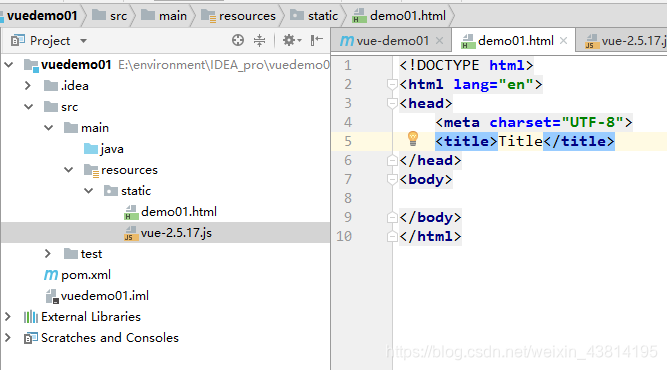Click the lang="en" attribute on line 2
Image resolution: width=667 pixels, height=370 pixels.
click(493, 84)
